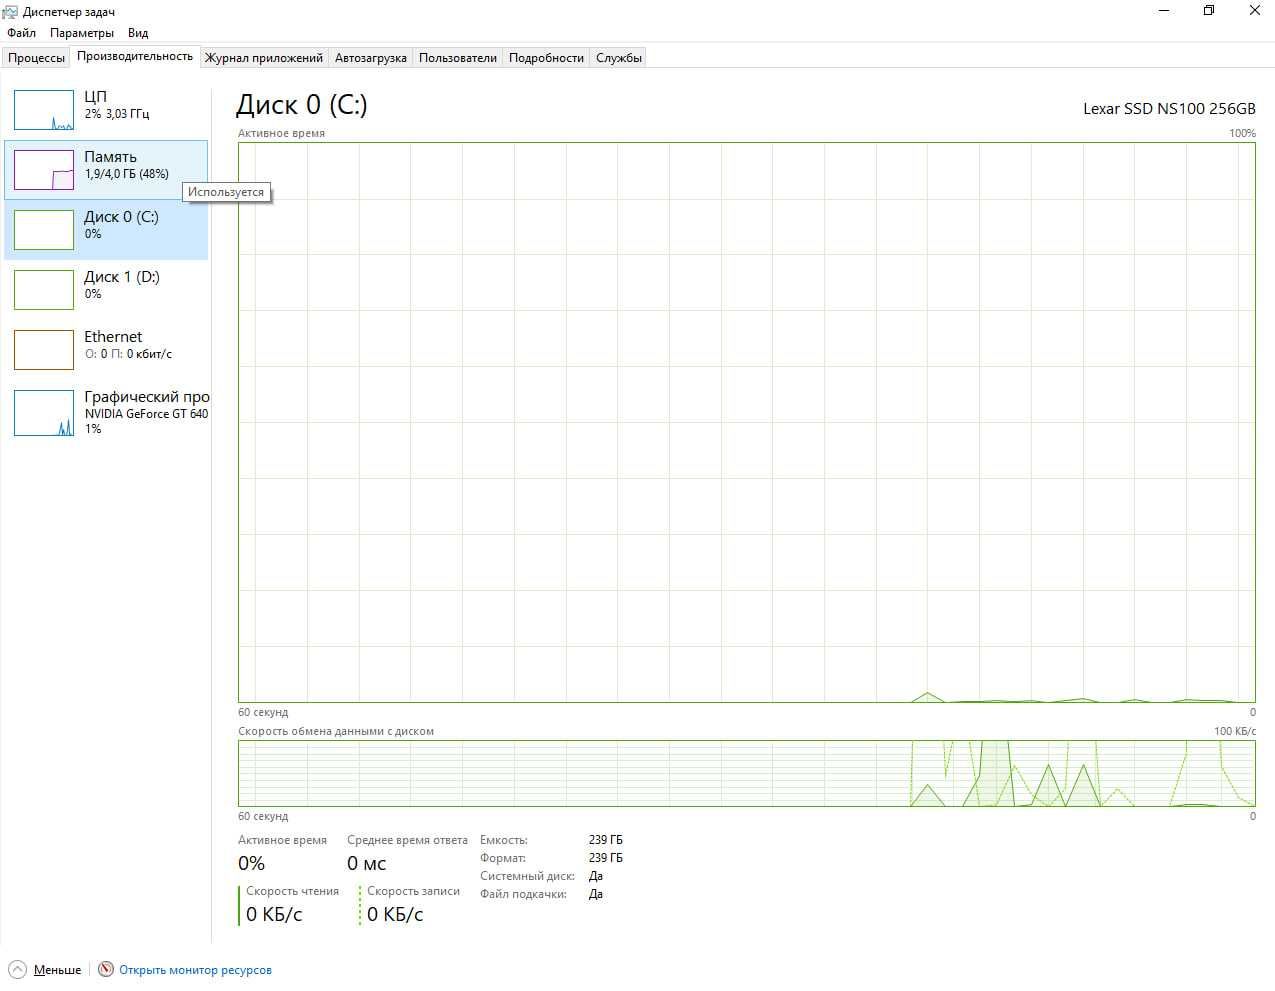Screen dimensions: 1275x991
Task: Click the Ethernet label in sidebar
Action: click(113, 337)
